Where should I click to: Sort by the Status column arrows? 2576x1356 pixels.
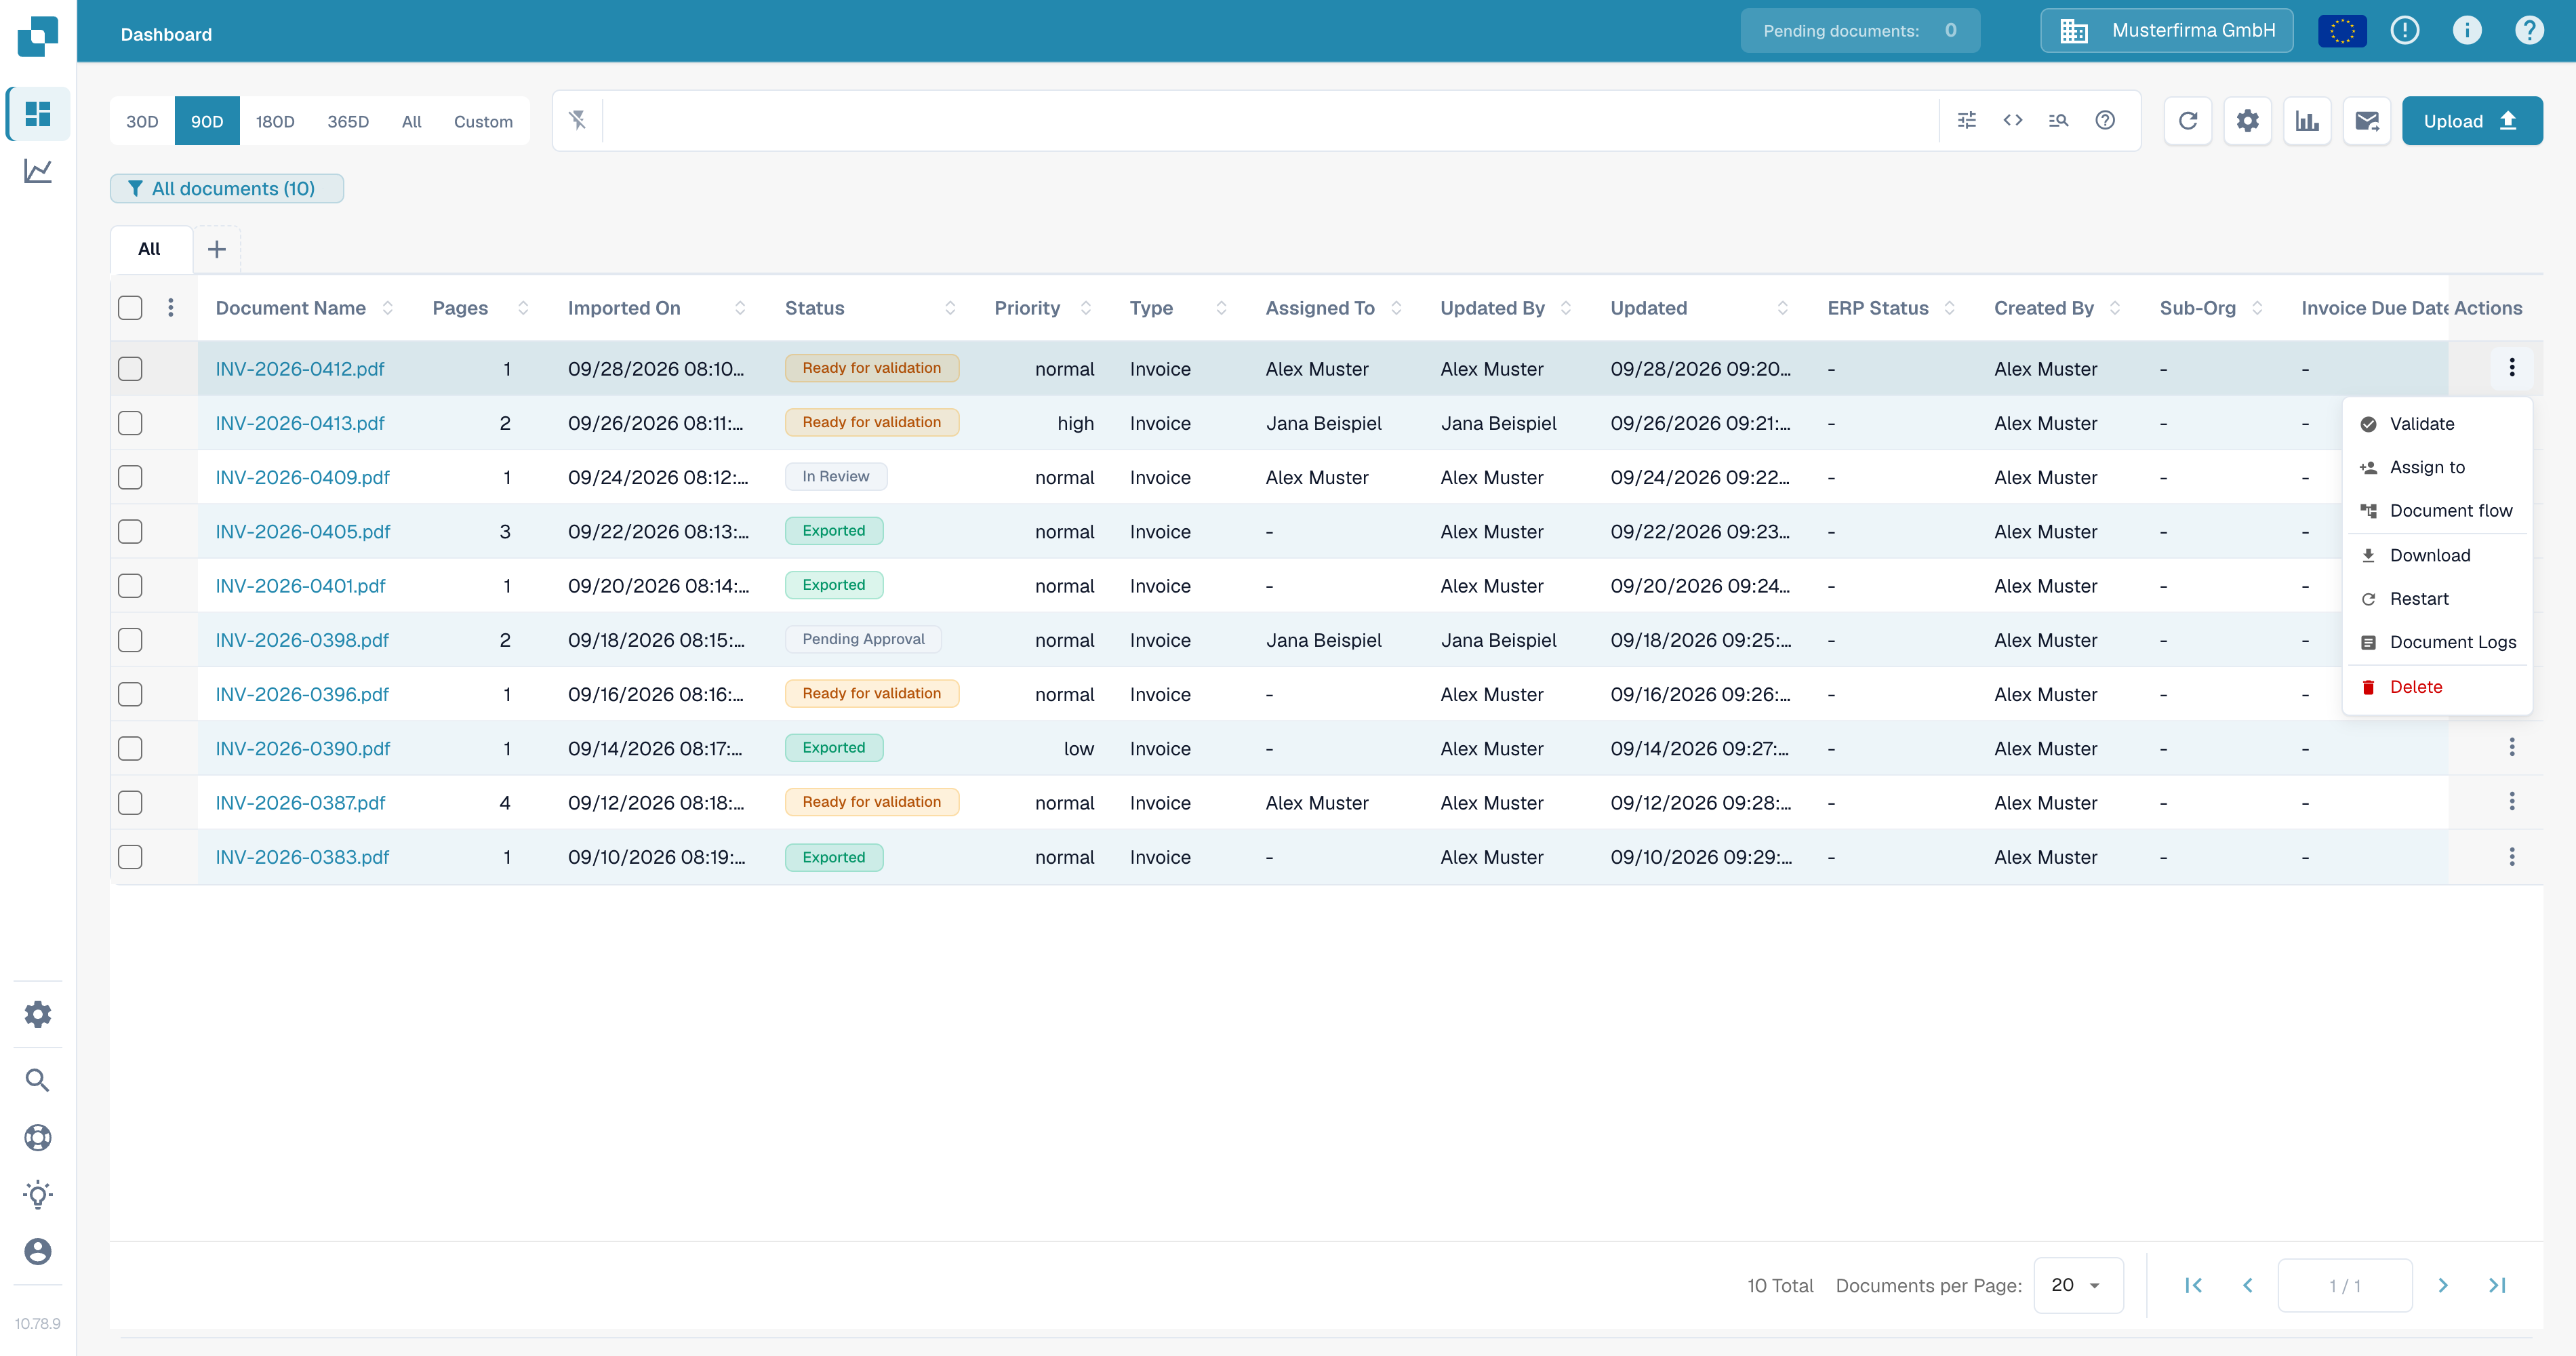950,308
